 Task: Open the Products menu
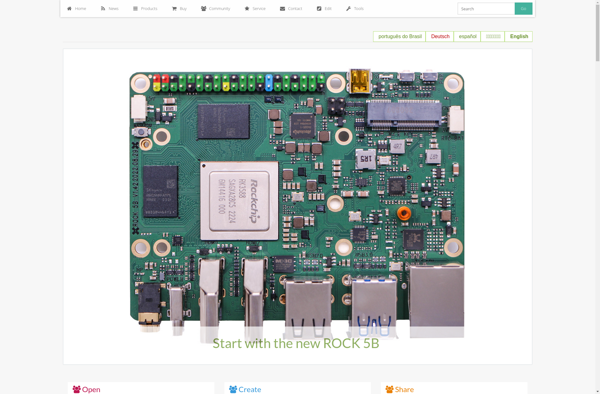click(x=145, y=8)
